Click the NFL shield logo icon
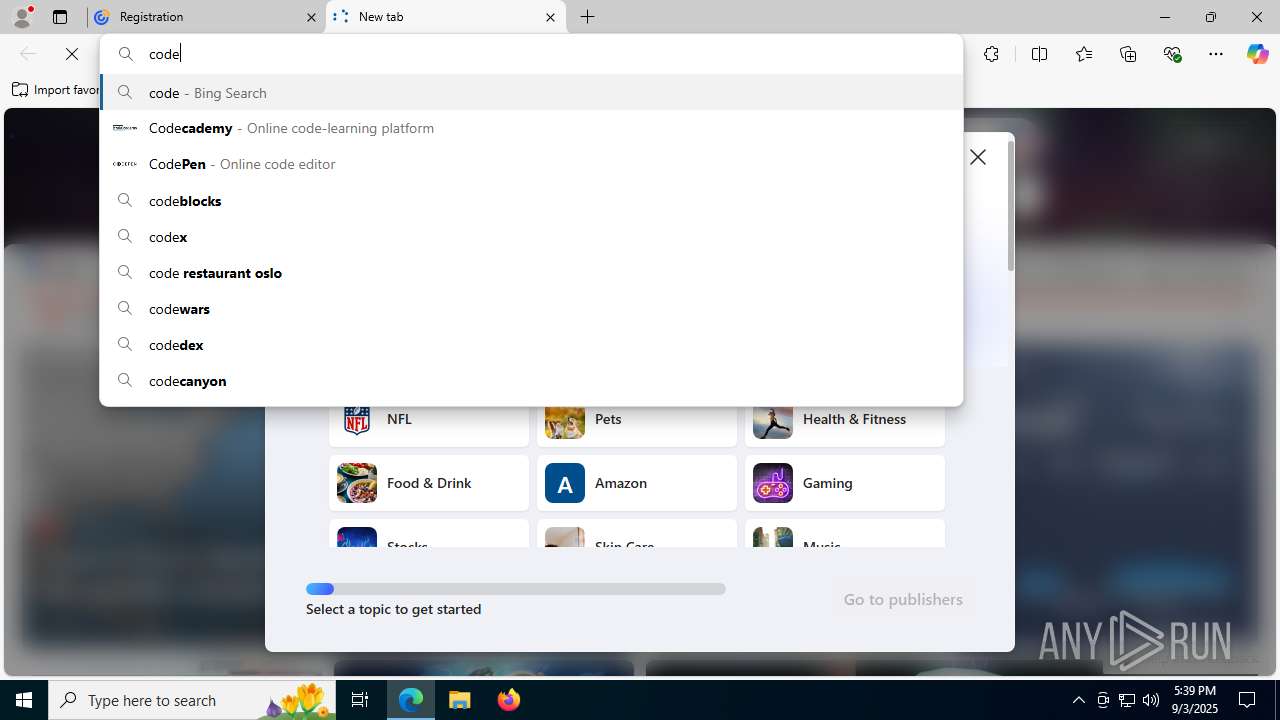 (x=357, y=420)
